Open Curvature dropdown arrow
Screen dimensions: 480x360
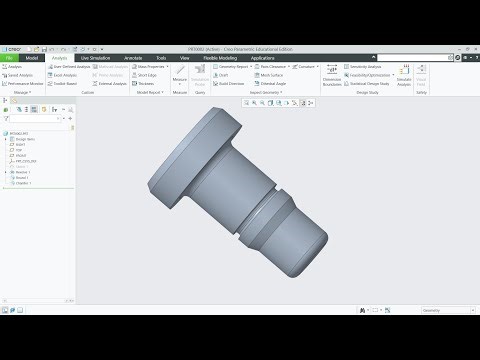pyautogui.click(x=318, y=67)
